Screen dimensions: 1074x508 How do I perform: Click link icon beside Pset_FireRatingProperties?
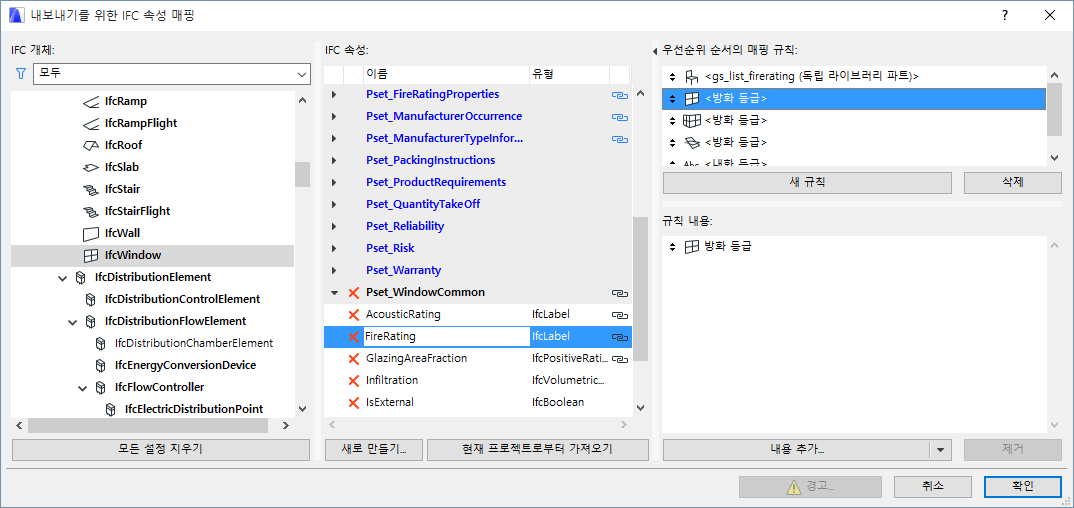620,95
